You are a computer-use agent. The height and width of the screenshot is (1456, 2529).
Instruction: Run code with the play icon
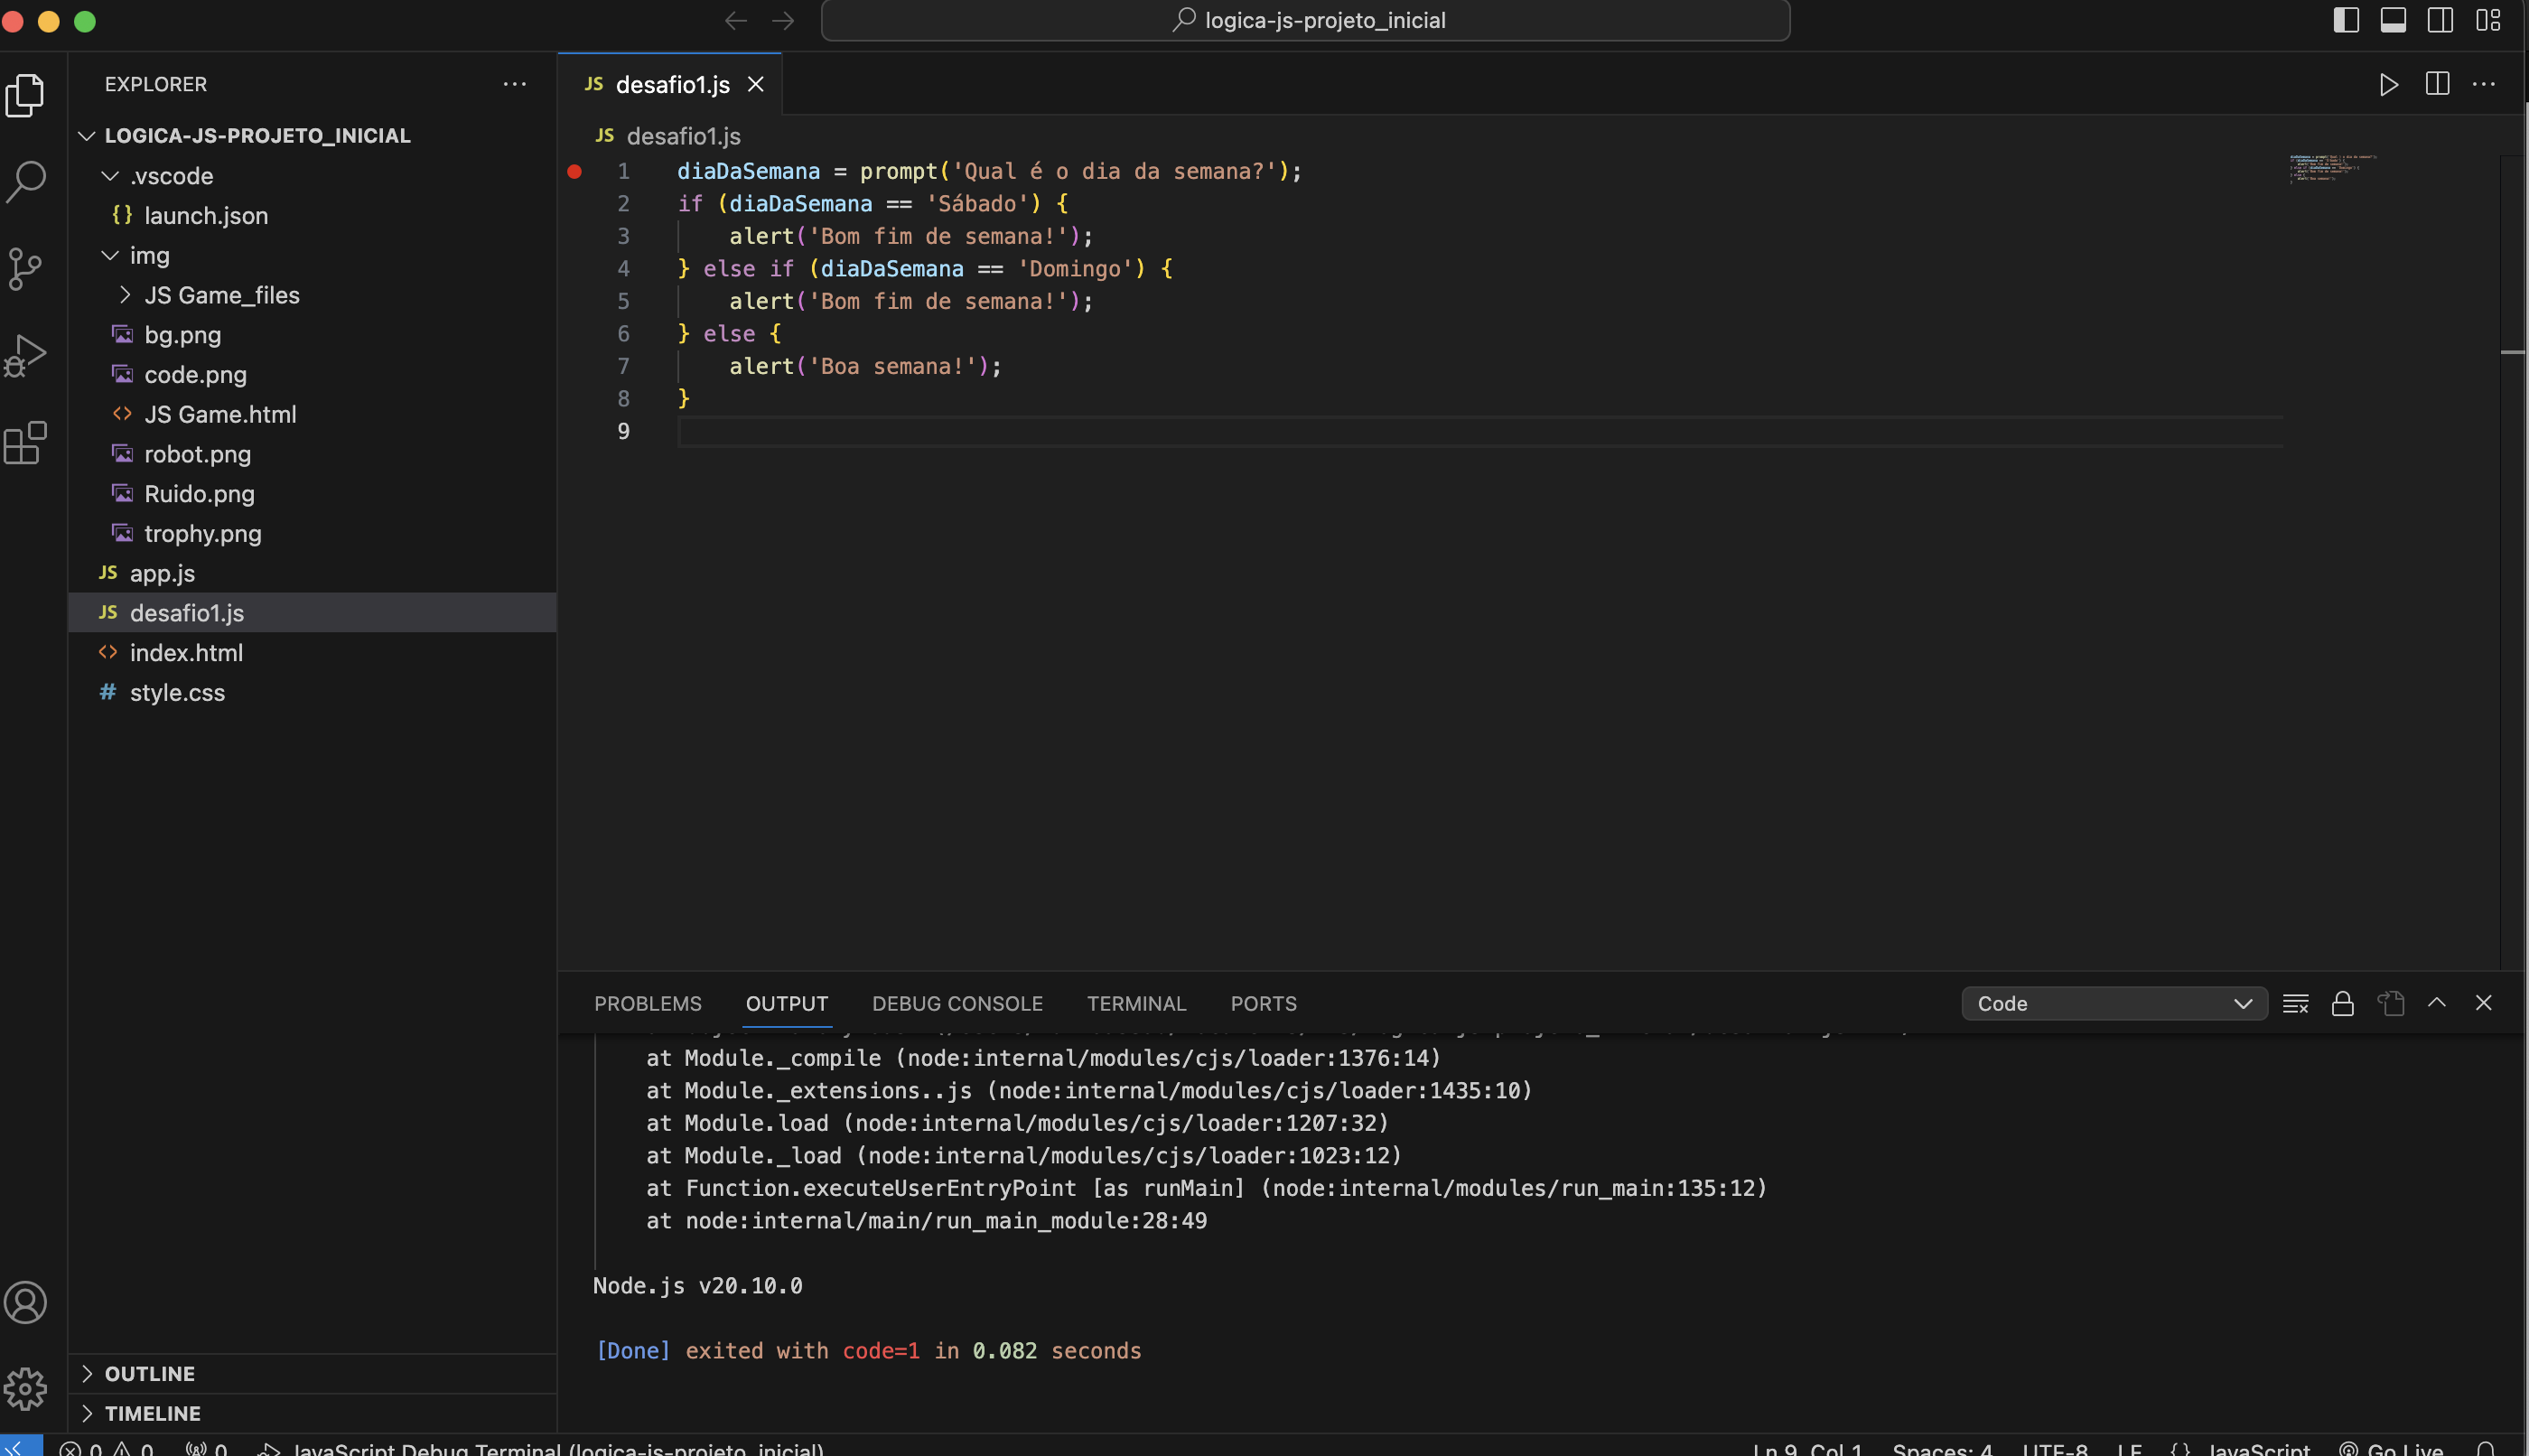click(2389, 85)
